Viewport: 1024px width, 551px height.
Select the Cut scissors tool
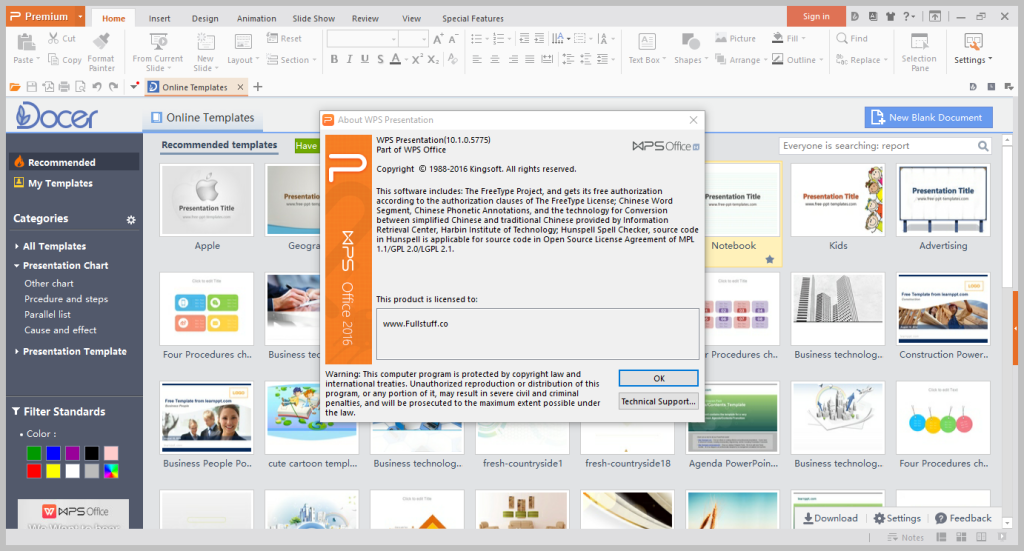(x=53, y=39)
